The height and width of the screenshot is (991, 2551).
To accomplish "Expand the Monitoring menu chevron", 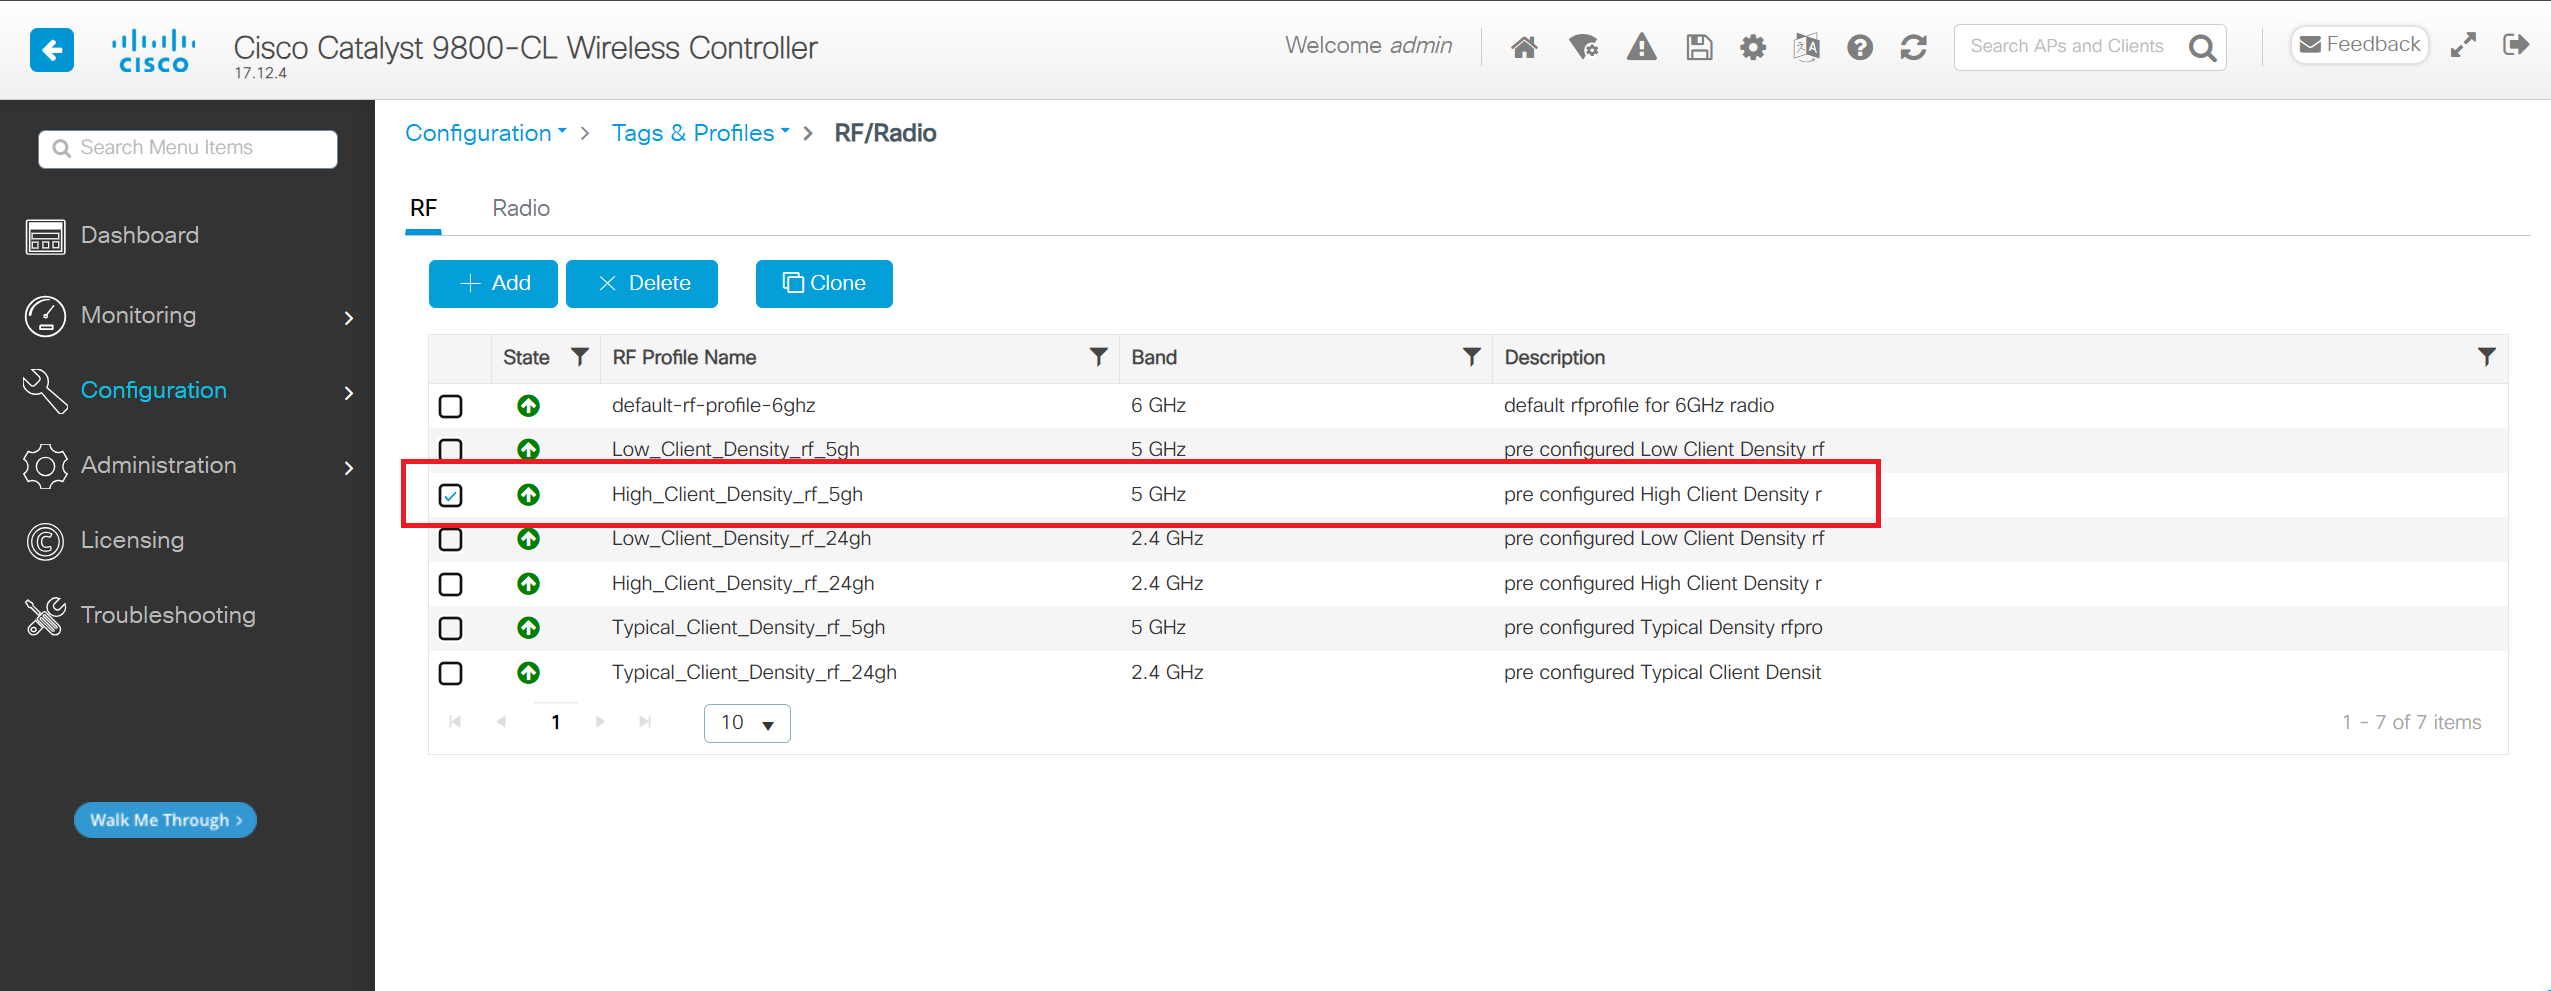I will click(349, 318).
